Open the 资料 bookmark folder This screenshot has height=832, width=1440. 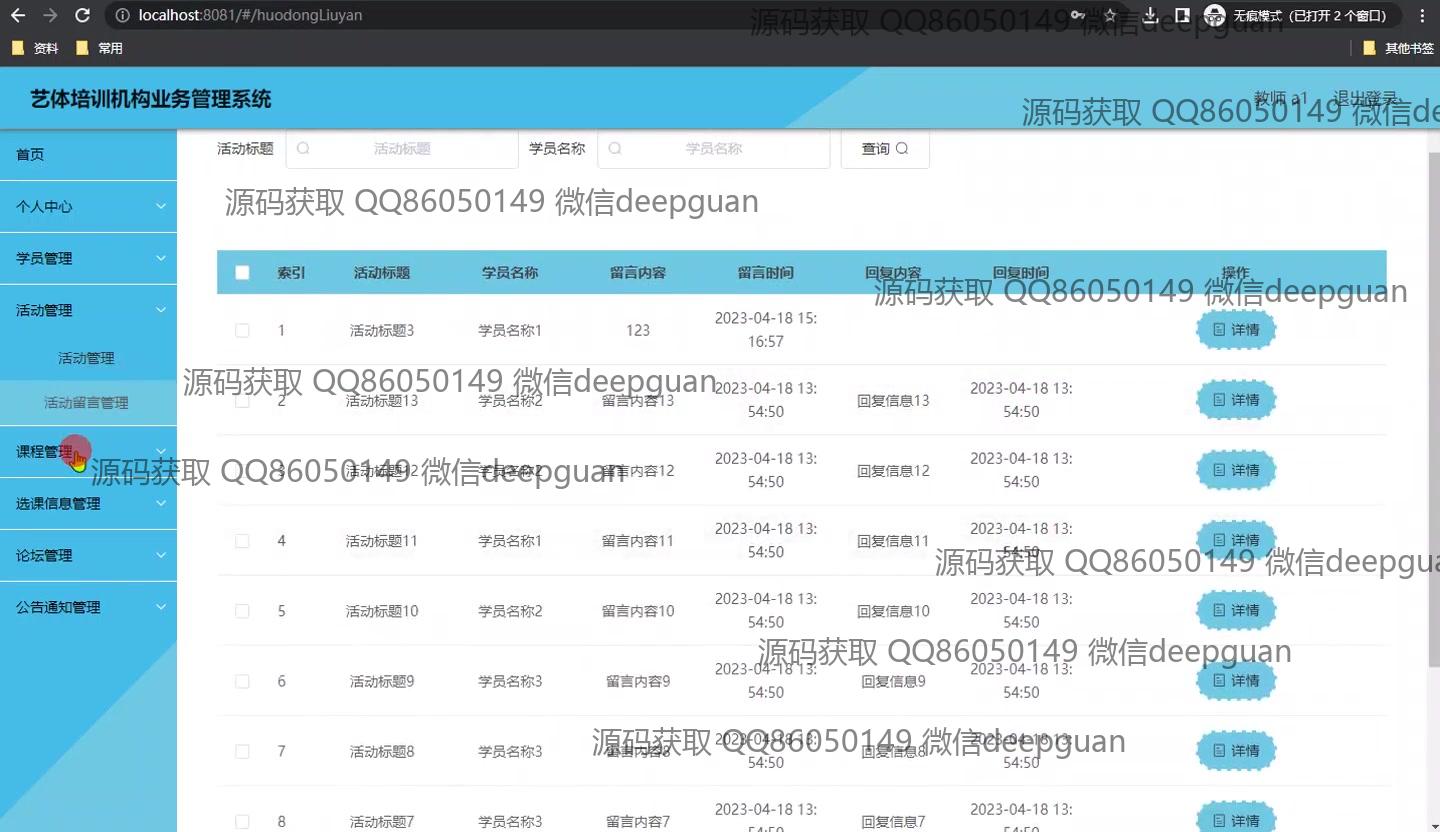(x=35, y=48)
